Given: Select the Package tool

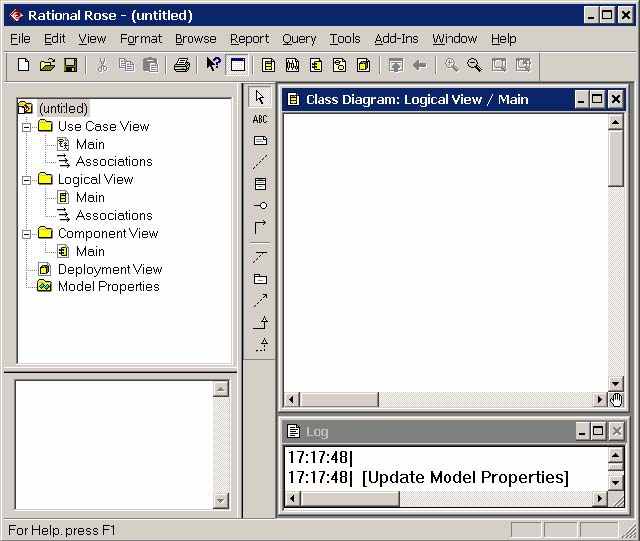Looking at the screenshot, I should pyautogui.click(x=260, y=279).
